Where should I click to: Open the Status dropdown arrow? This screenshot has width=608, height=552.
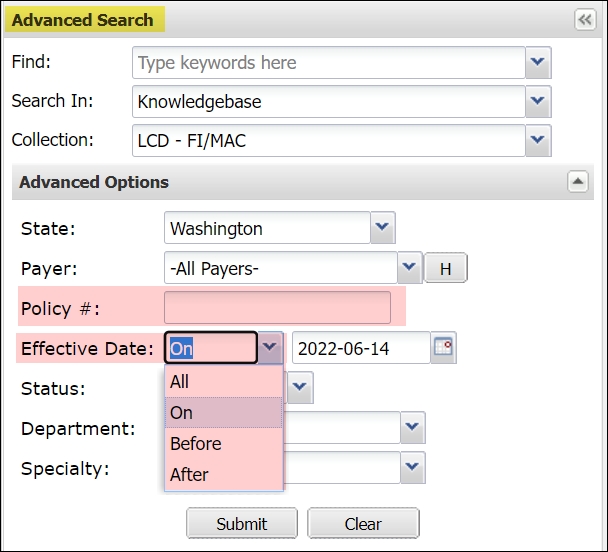(300, 388)
